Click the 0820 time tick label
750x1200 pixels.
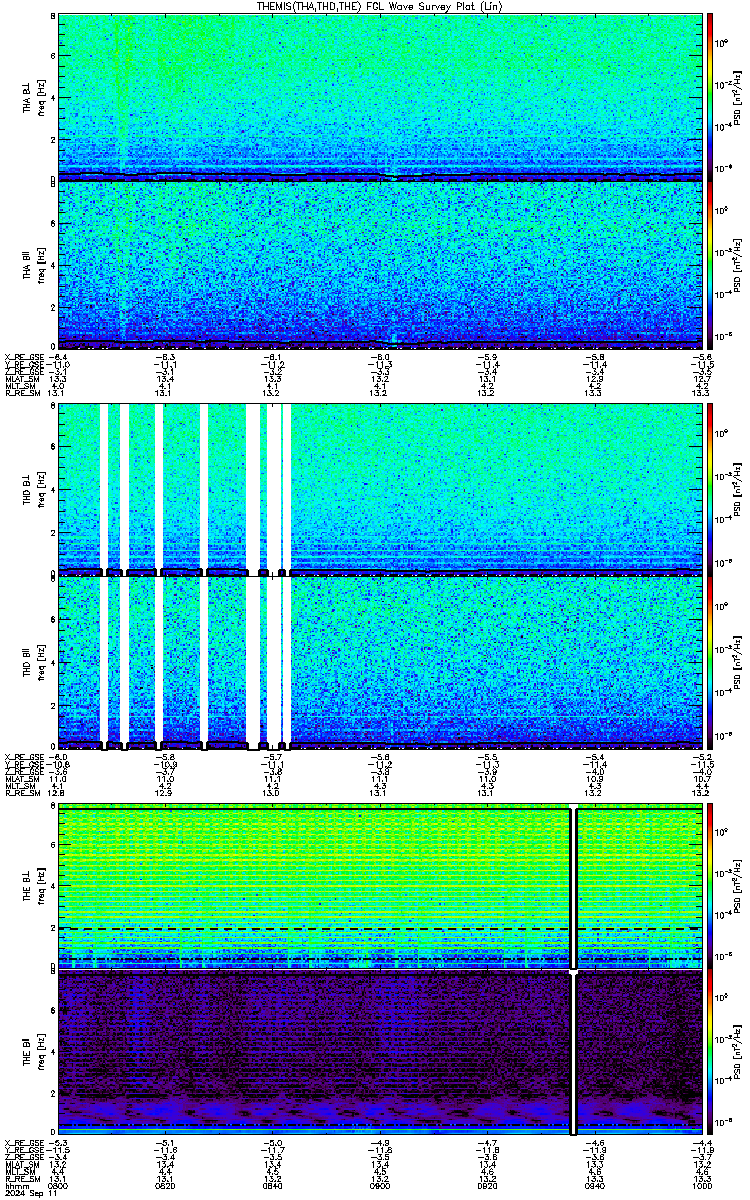pos(165,1187)
